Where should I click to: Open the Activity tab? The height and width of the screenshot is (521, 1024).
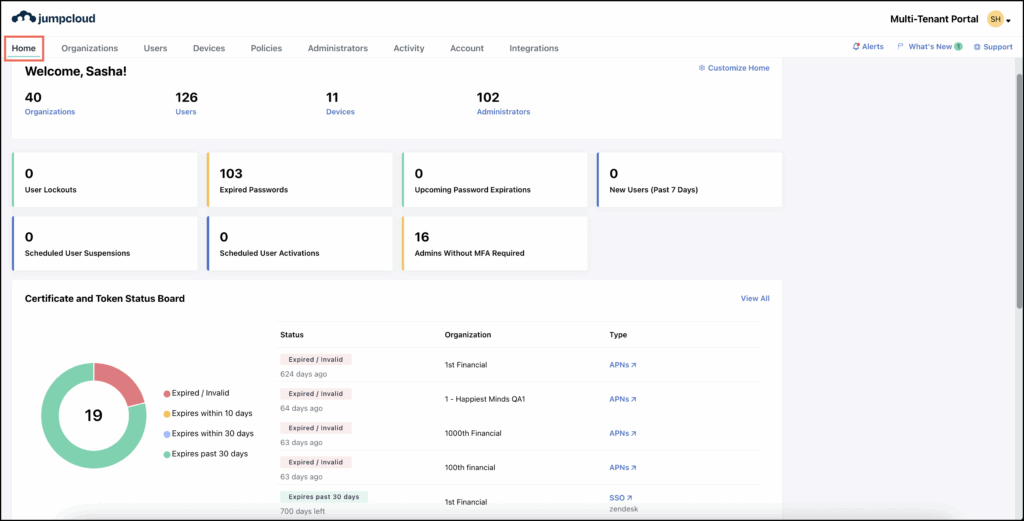pyautogui.click(x=409, y=48)
